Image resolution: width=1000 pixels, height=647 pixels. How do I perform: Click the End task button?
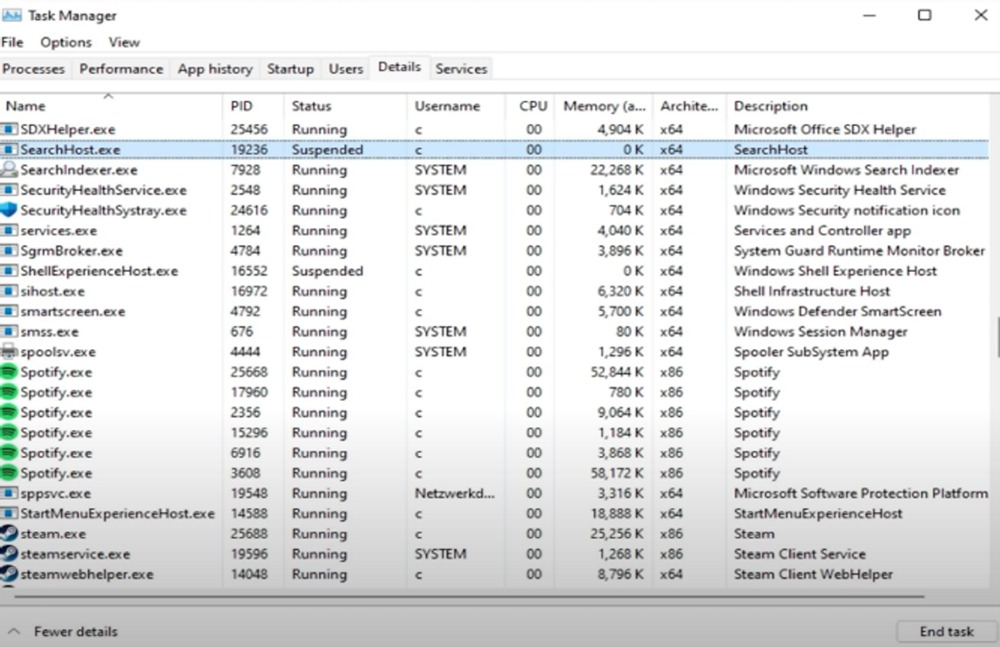tap(946, 632)
